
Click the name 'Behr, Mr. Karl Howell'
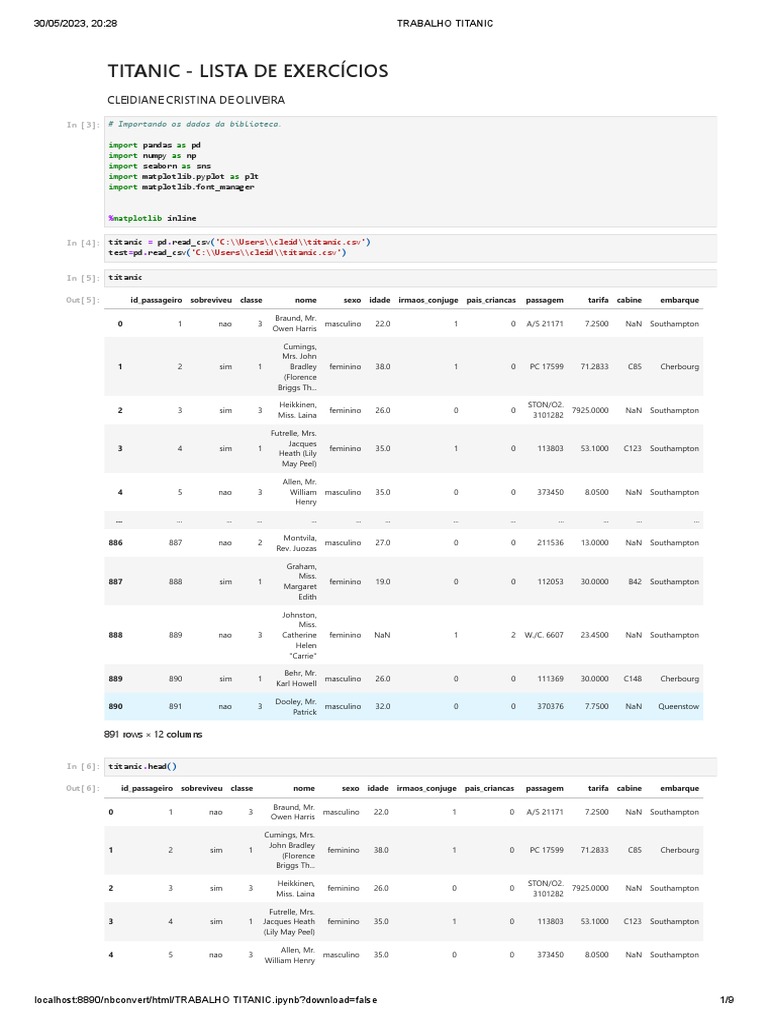coord(296,679)
